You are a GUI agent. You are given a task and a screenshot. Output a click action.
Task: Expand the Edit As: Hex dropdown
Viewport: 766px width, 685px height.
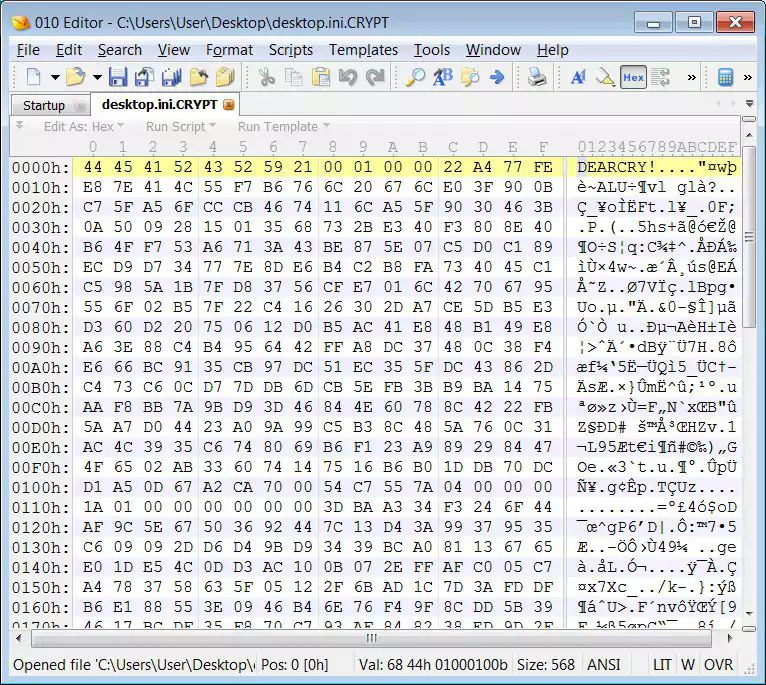point(84,127)
